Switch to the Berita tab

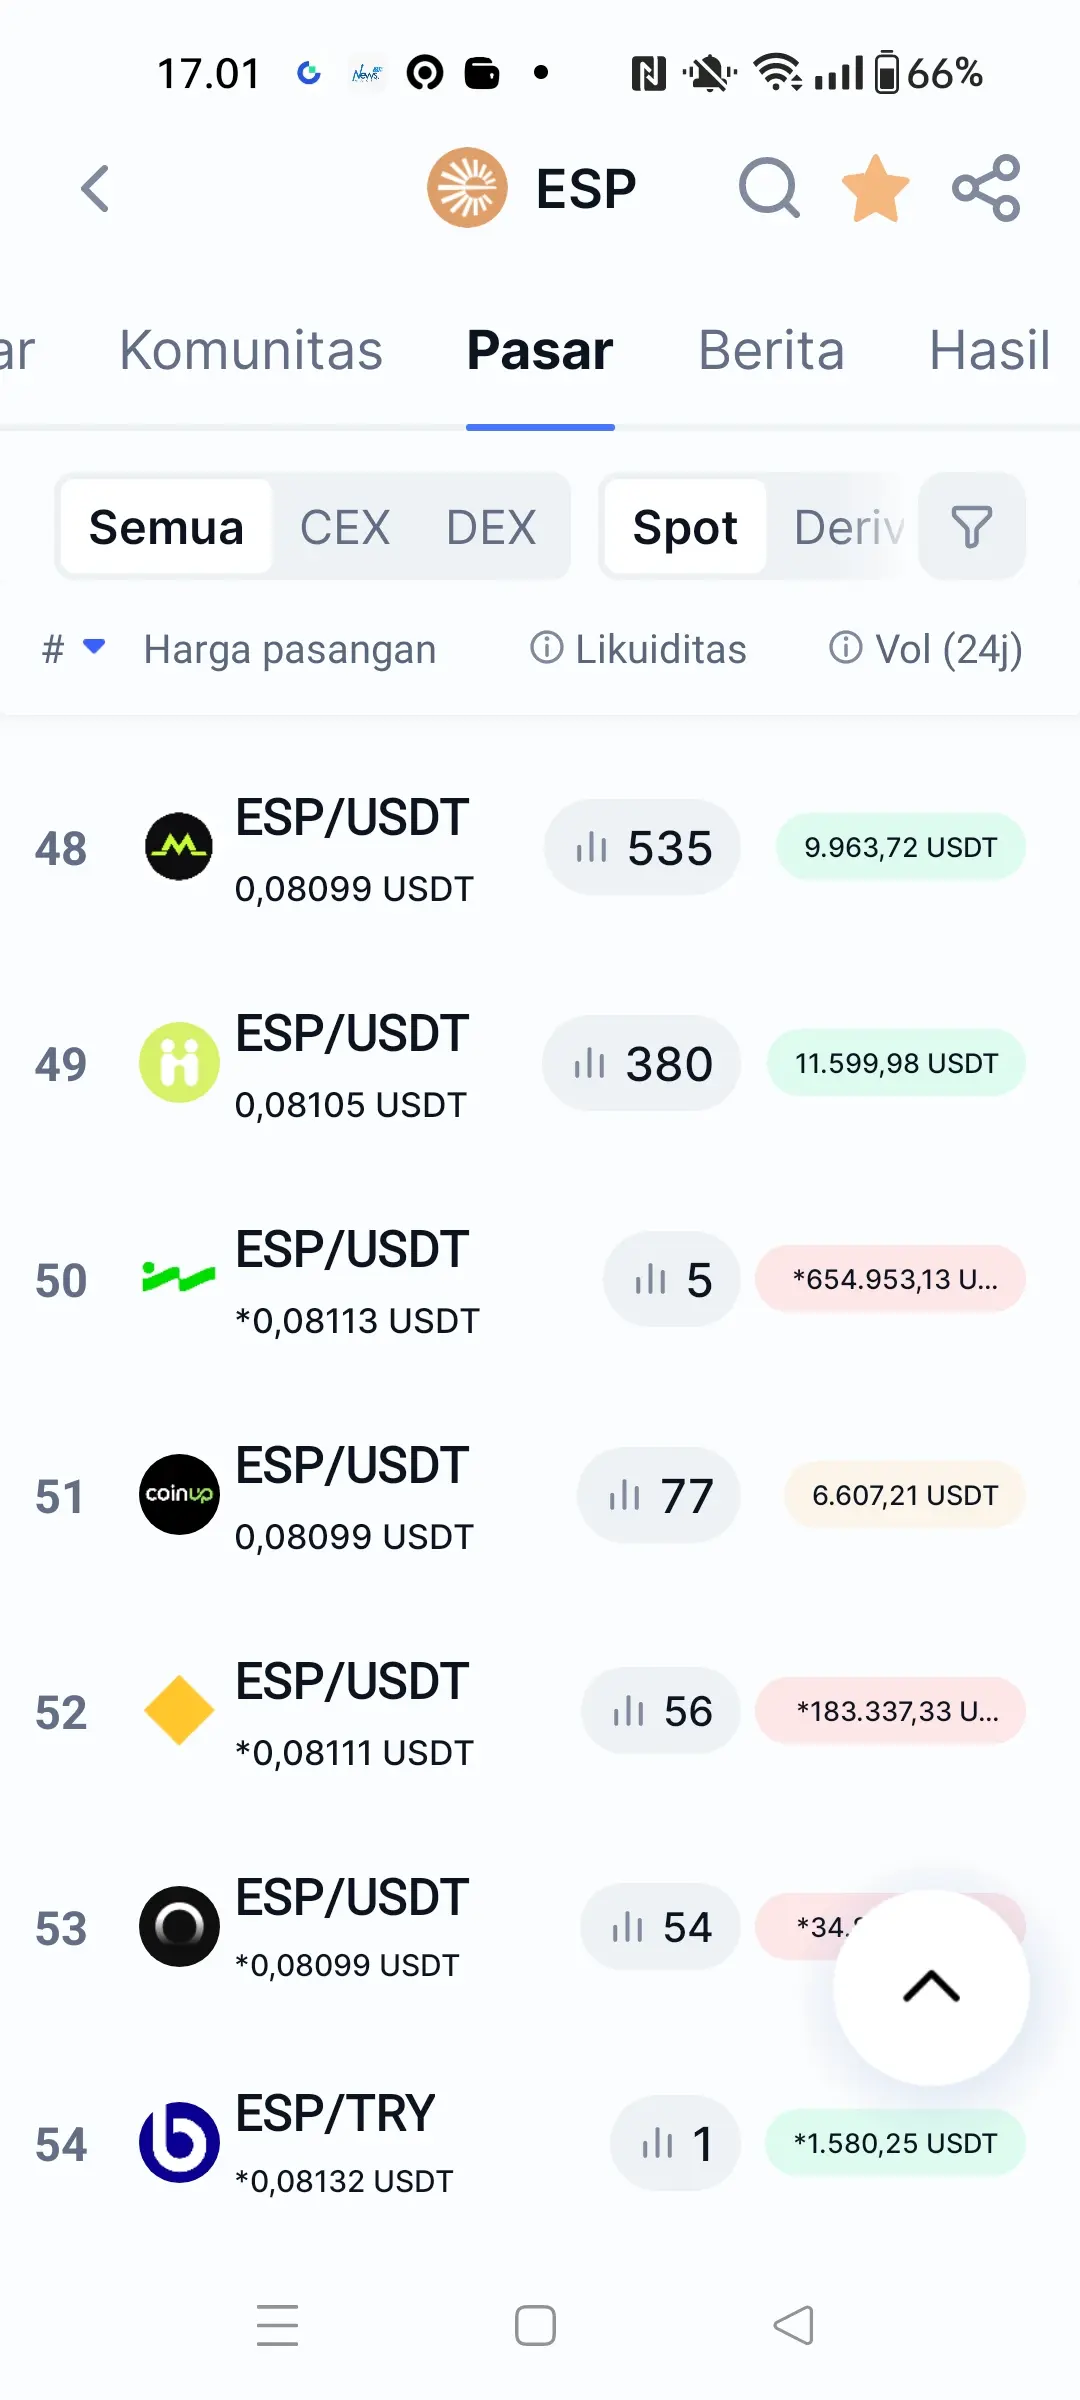click(x=771, y=350)
